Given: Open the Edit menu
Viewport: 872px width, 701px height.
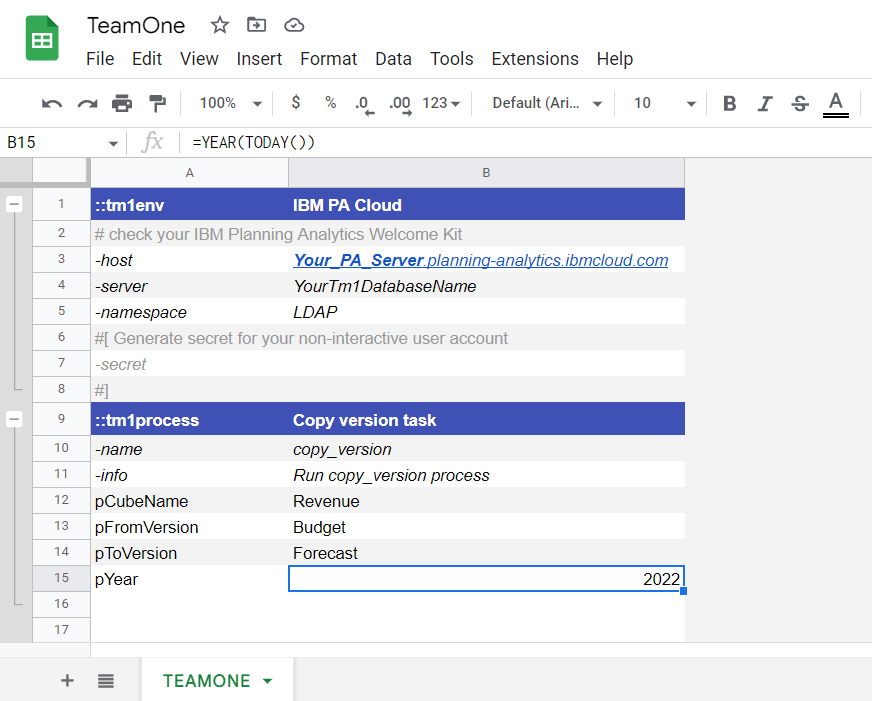Looking at the screenshot, I should click(x=147, y=58).
